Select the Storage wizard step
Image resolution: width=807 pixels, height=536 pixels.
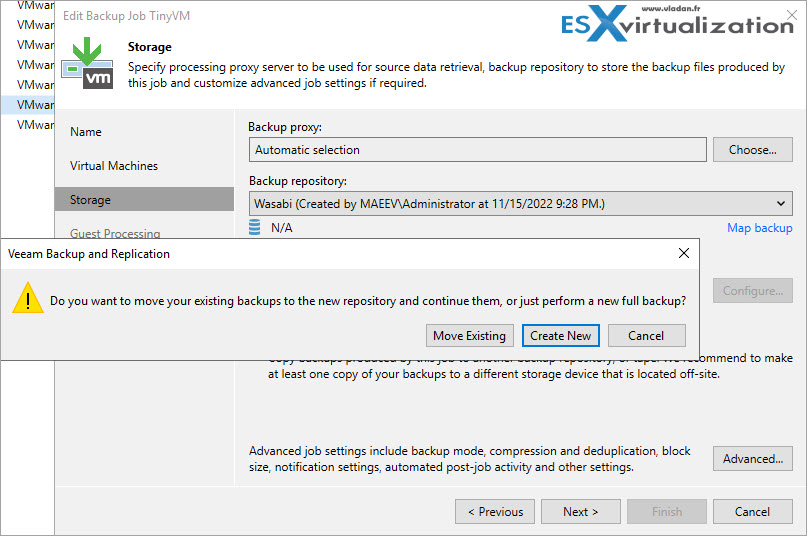[x=144, y=199]
